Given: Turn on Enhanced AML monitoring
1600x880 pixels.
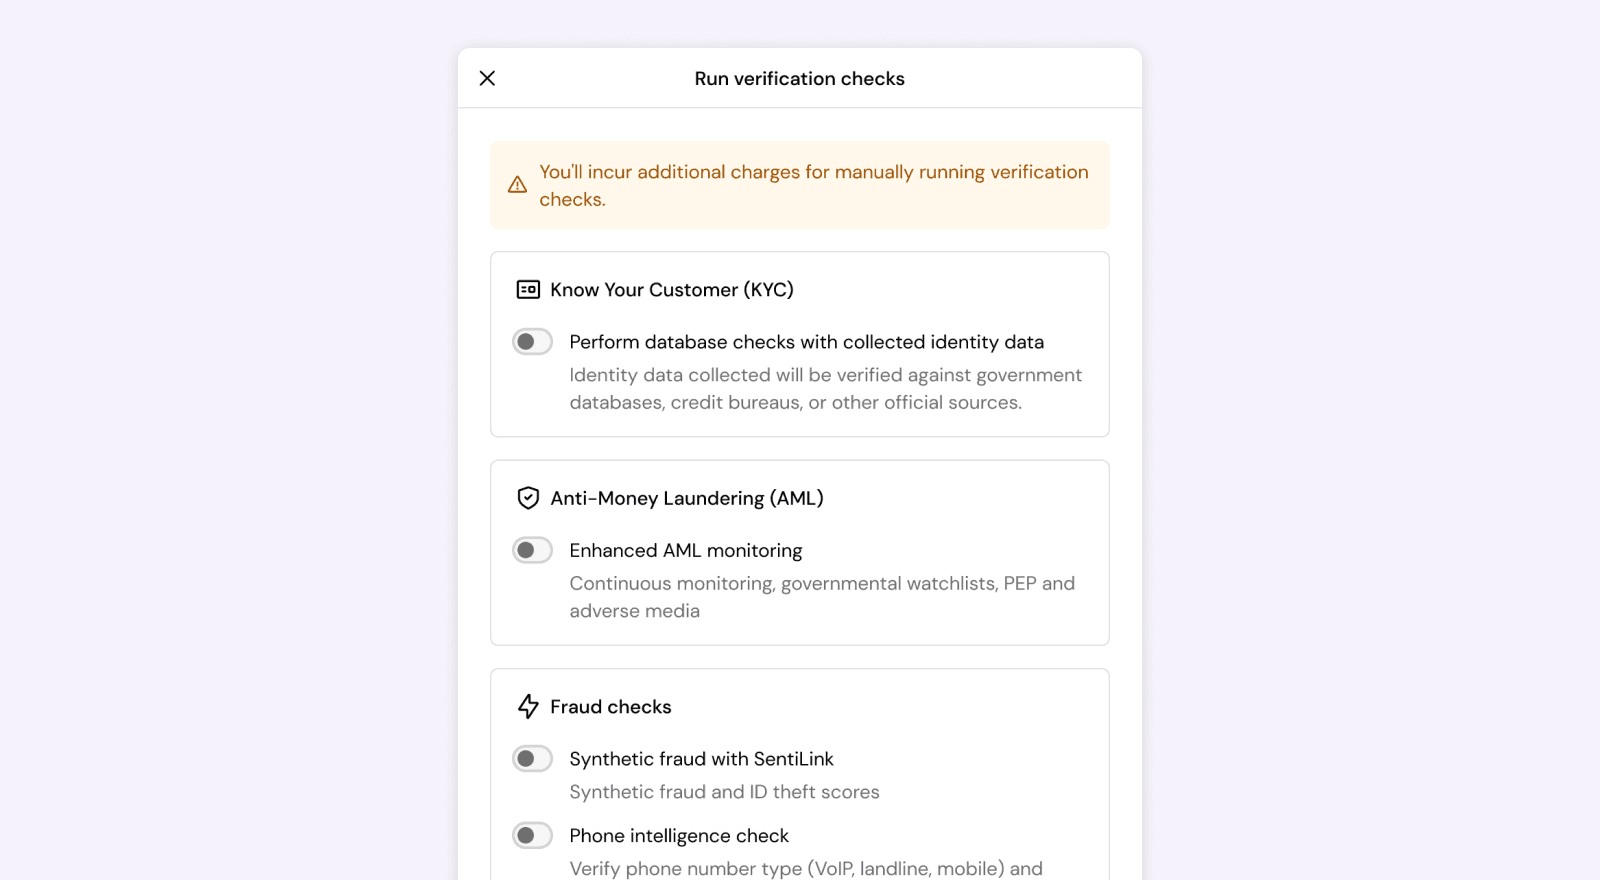Looking at the screenshot, I should 532,550.
